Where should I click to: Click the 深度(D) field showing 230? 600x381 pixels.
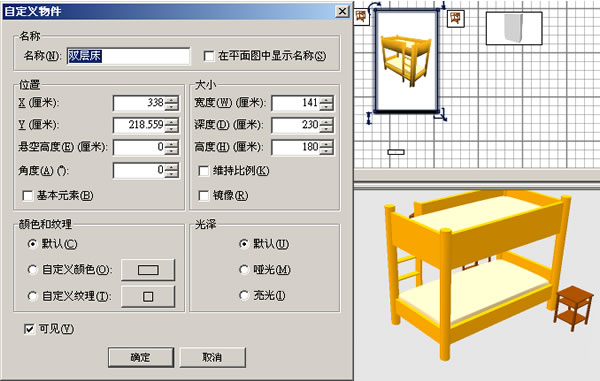click(295, 125)
